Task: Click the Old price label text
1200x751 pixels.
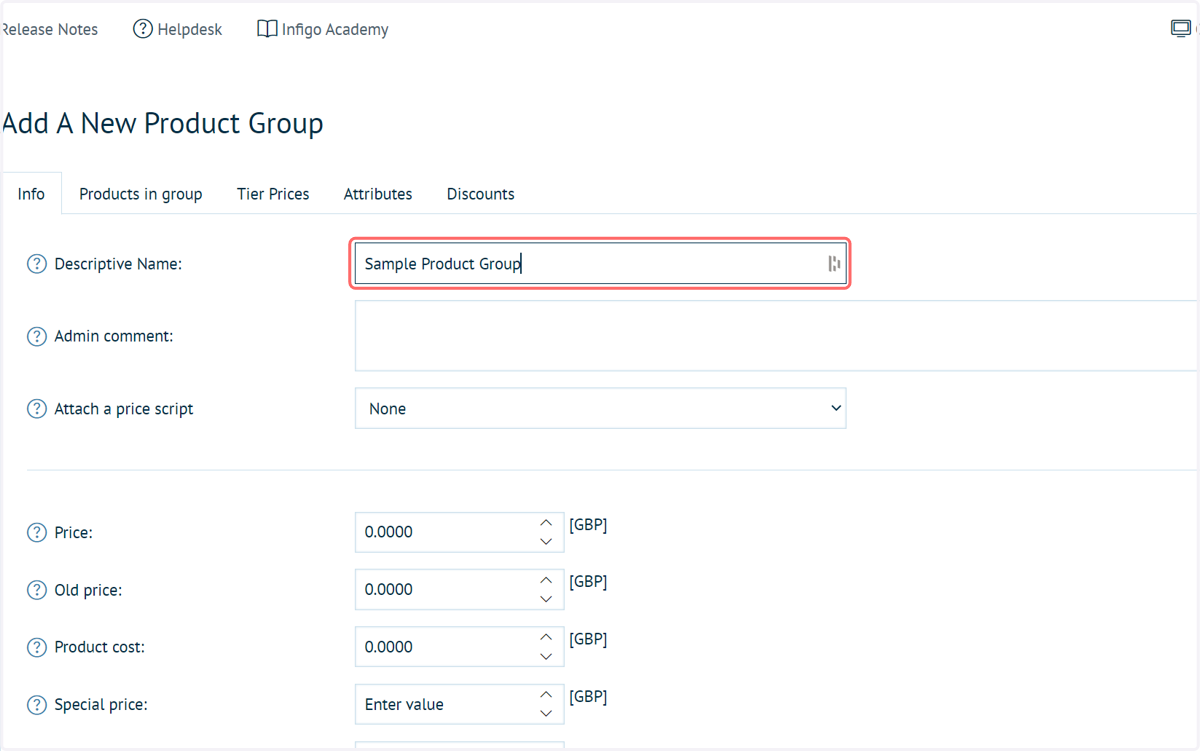Action: [x=88, y=590]
